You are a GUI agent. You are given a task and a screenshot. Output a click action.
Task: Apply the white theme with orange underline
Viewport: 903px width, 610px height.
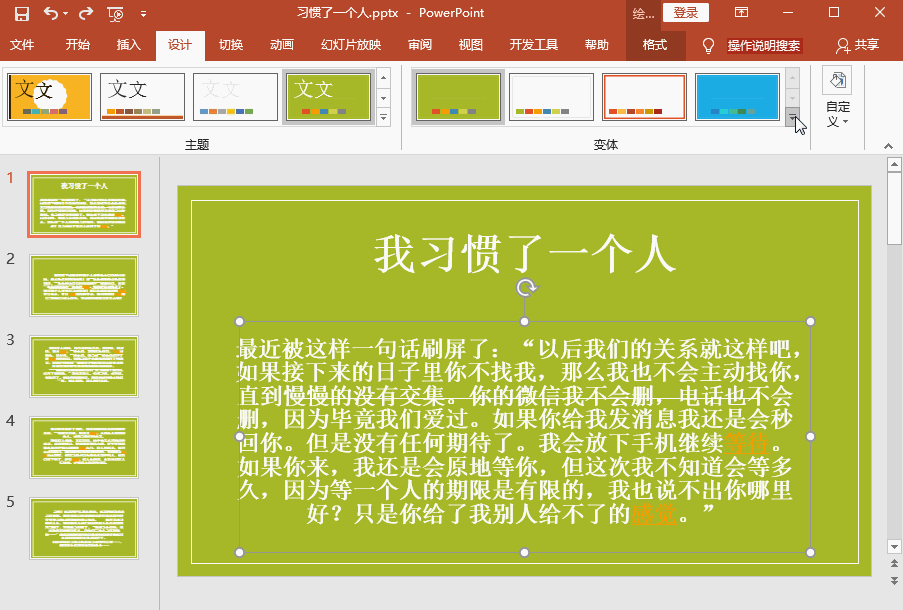click(x=142, y=96)
